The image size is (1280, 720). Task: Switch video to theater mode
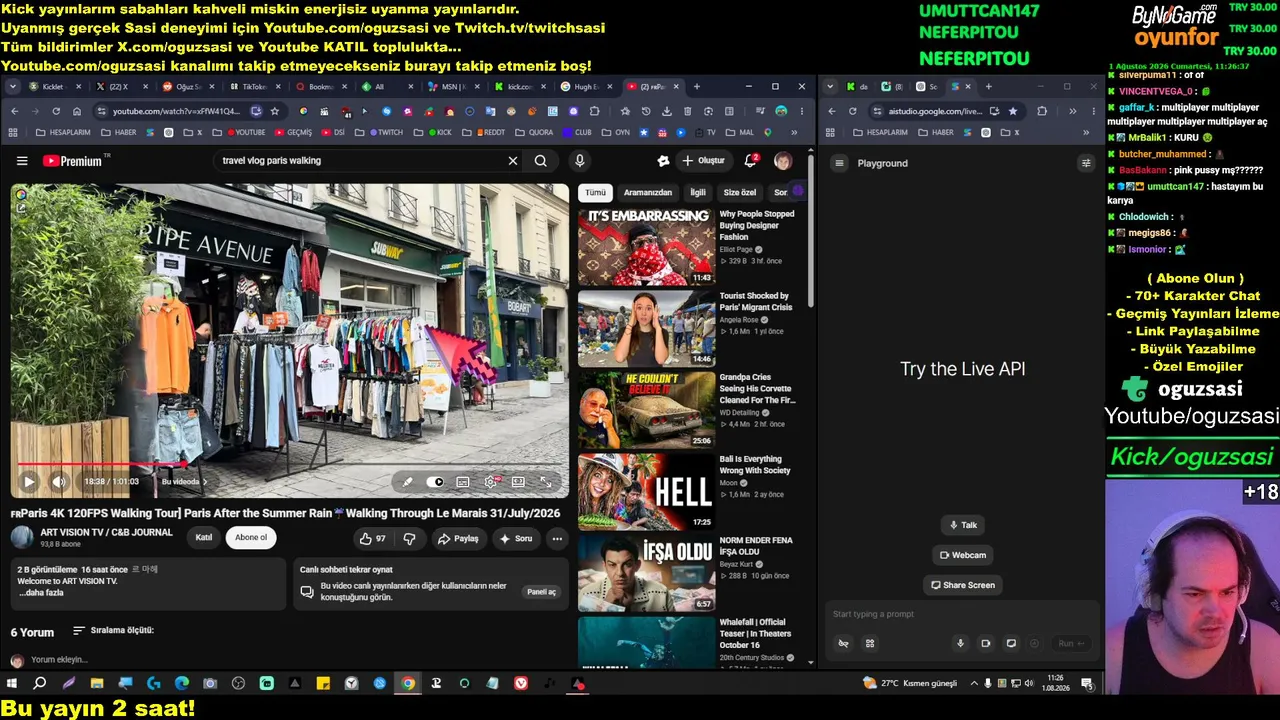pos(518,482)
